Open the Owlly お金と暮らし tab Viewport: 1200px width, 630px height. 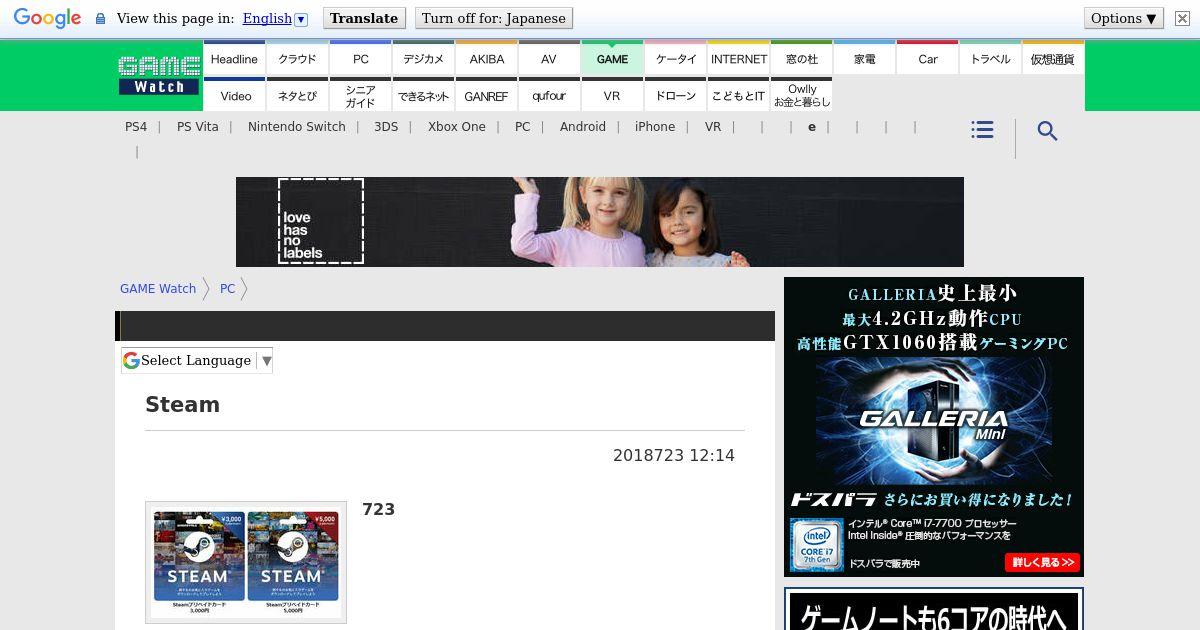[802, 96]
